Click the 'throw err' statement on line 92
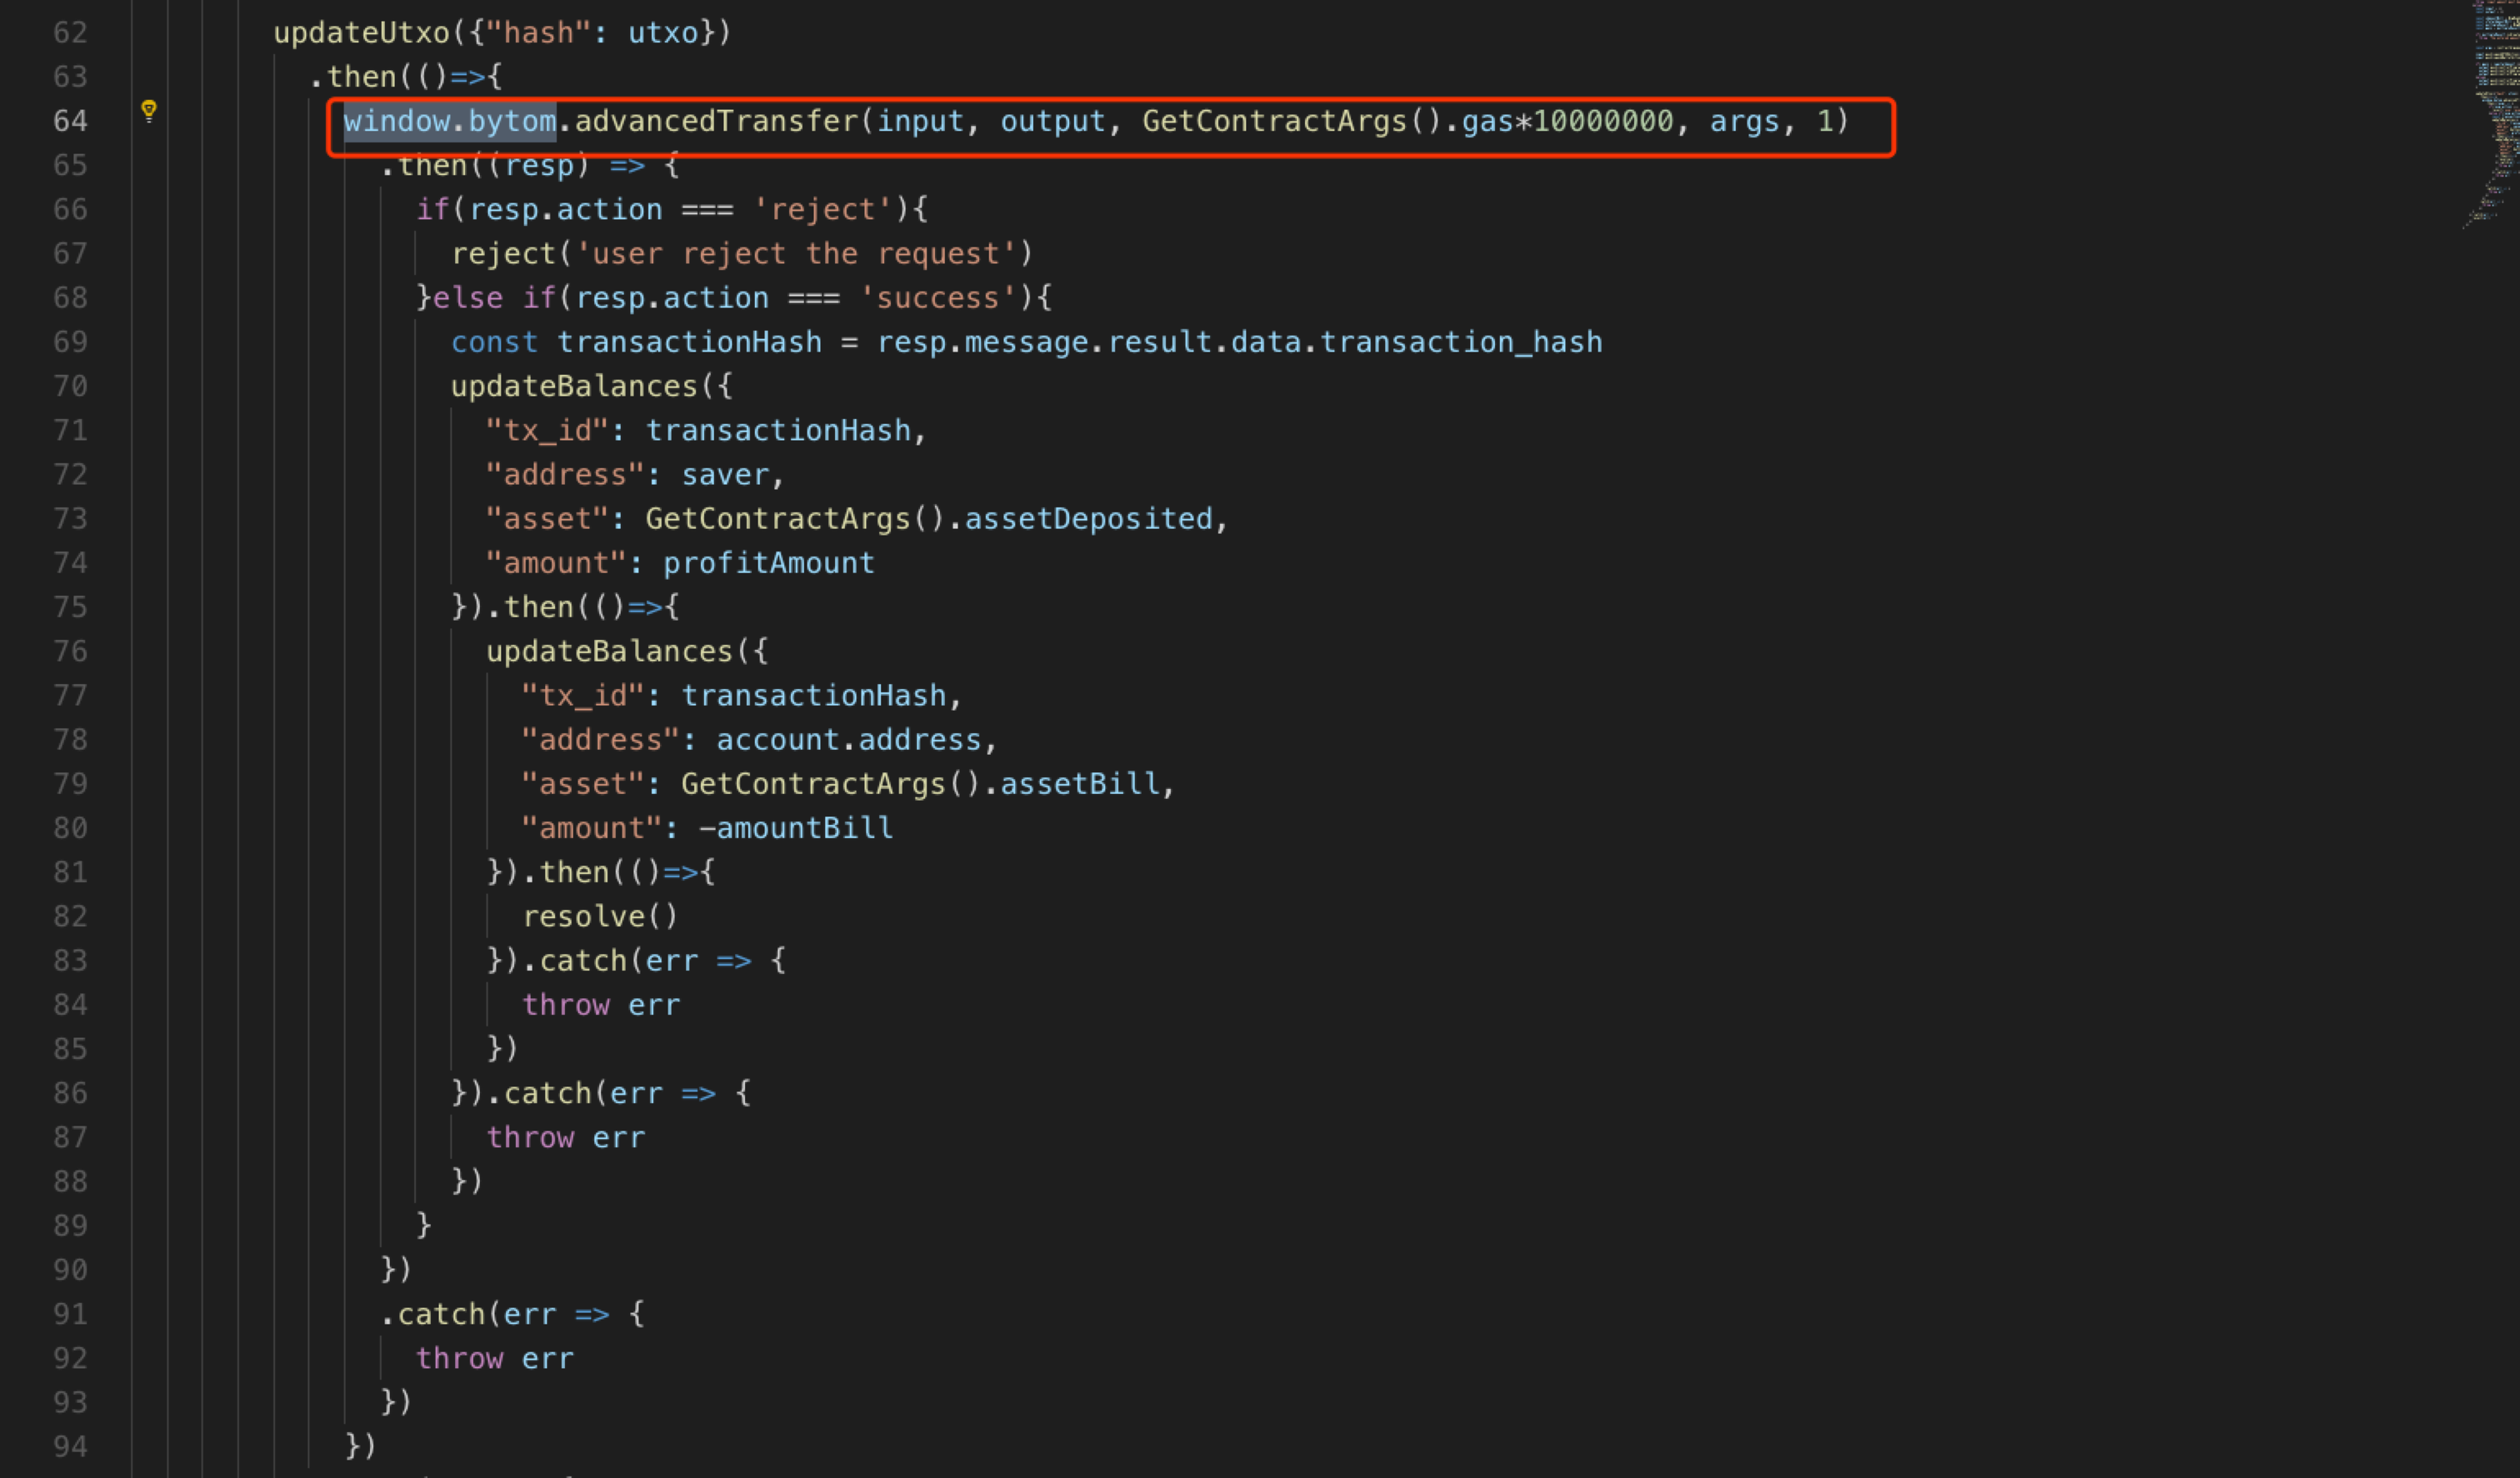Screen dimensions: 2520x1478 (x=495, y=1358)
